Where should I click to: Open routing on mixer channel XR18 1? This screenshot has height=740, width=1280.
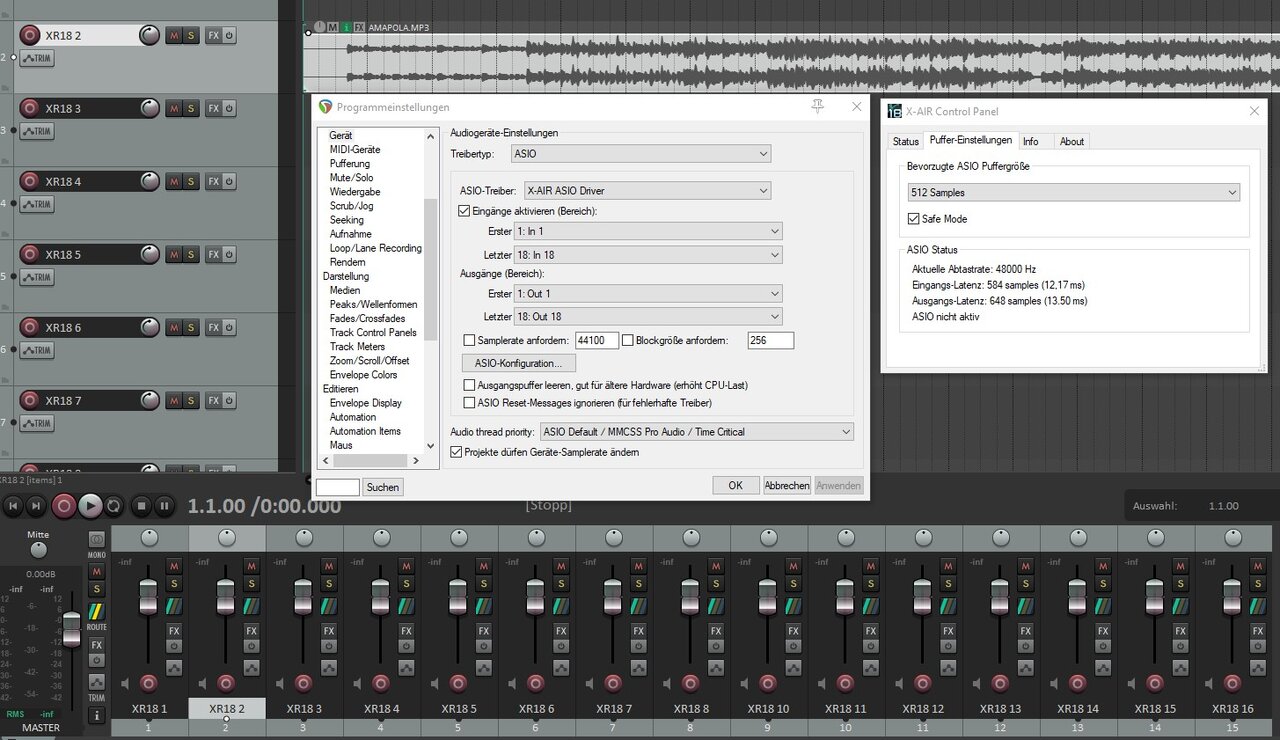point(174,605)
